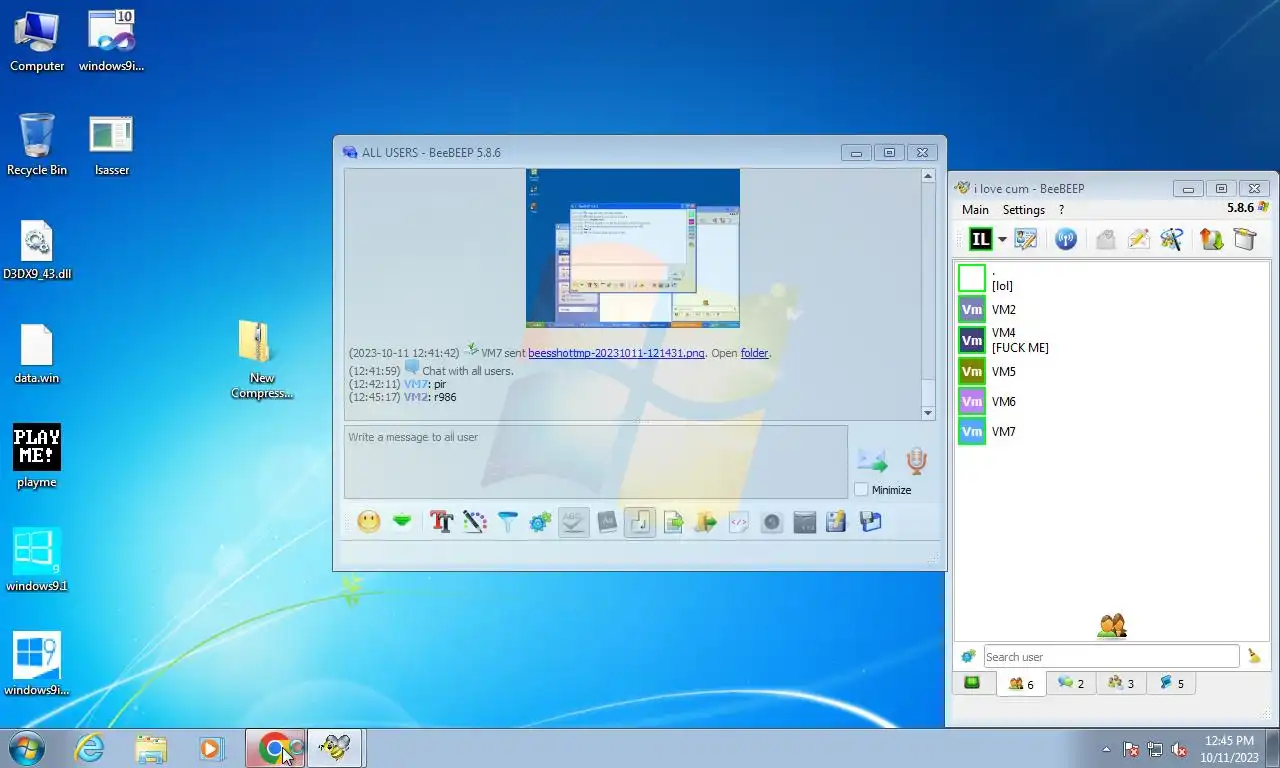
Task: Show hidden tray icons arrow
Action: tap(1106, 749)
